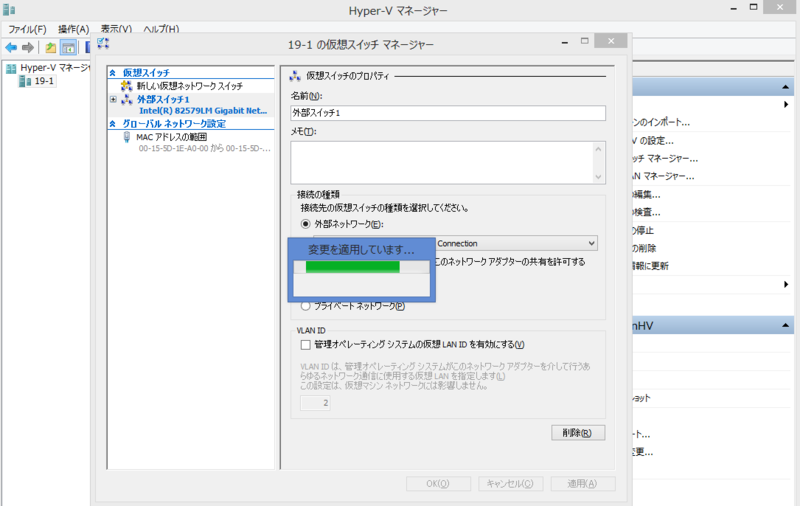Click the VLAN ID number field showing 2
This screenshot has height=506, width=800.
315,403
